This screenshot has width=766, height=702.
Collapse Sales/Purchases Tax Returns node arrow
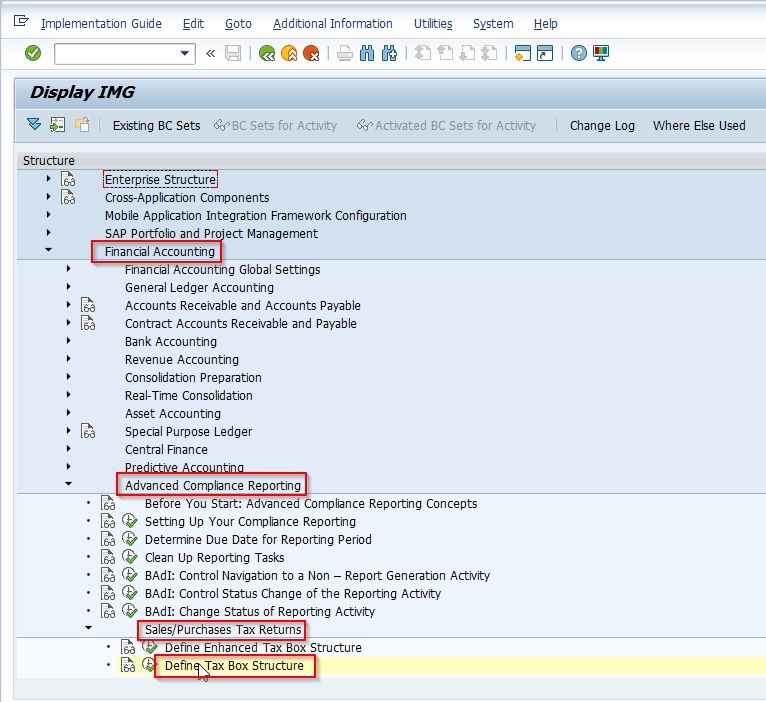(x=88, y=628)
